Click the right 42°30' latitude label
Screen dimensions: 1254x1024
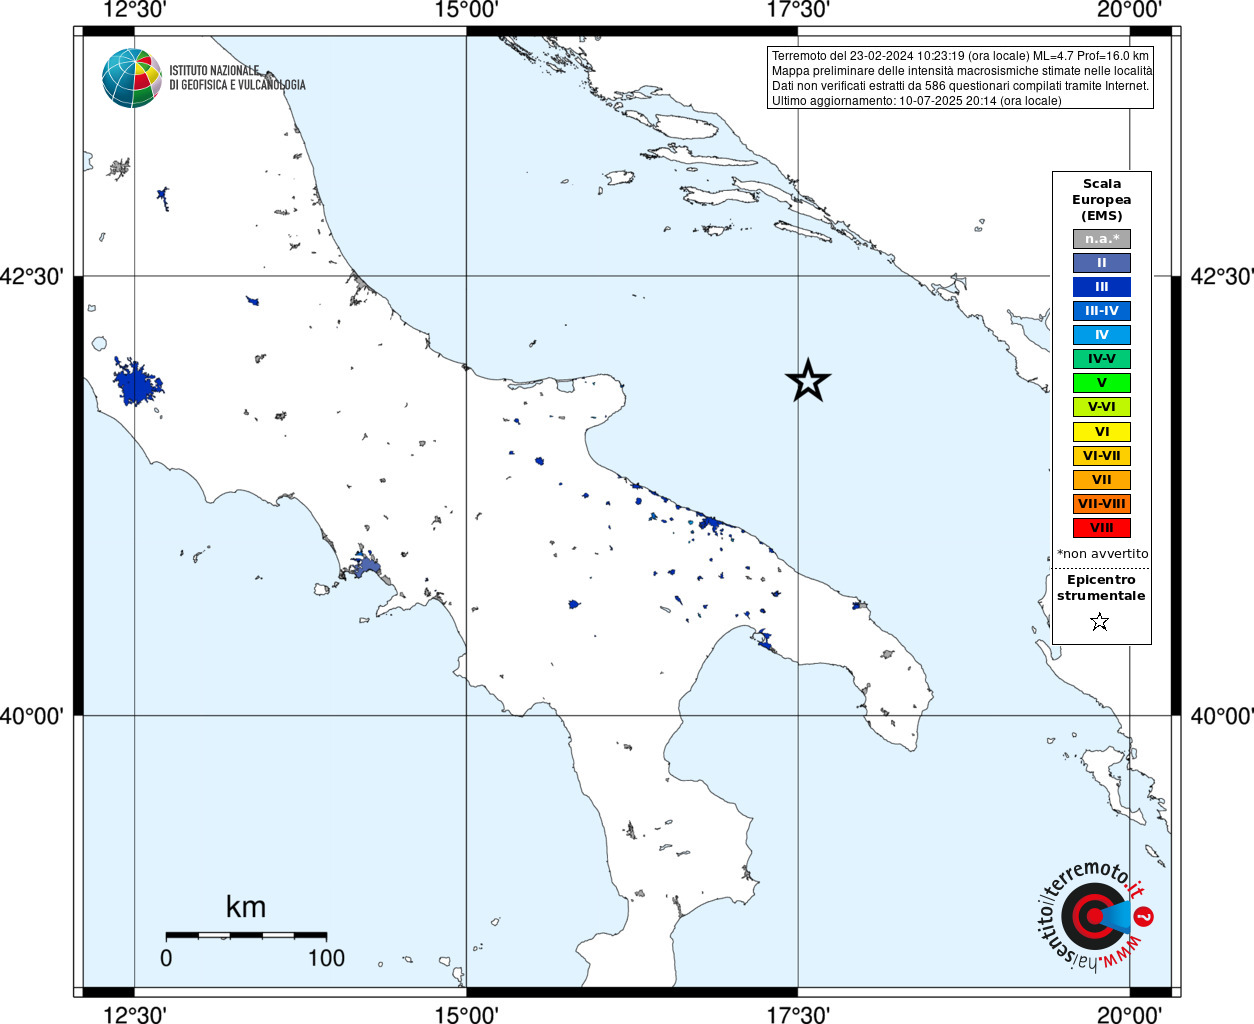click(x=1222, y=277)
